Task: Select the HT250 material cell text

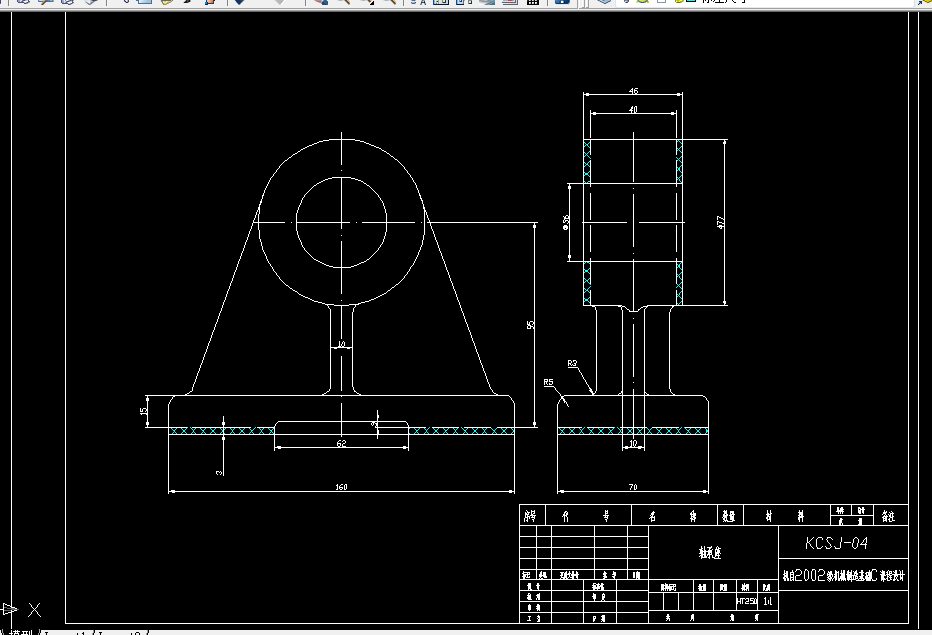Action: 747,601
